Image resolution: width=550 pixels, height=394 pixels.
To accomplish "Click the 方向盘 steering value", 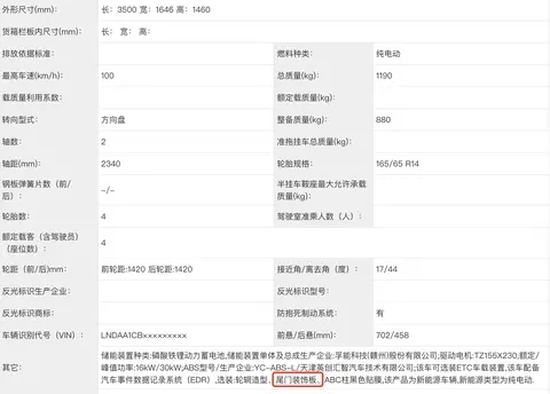I will (x=113, y=120).
